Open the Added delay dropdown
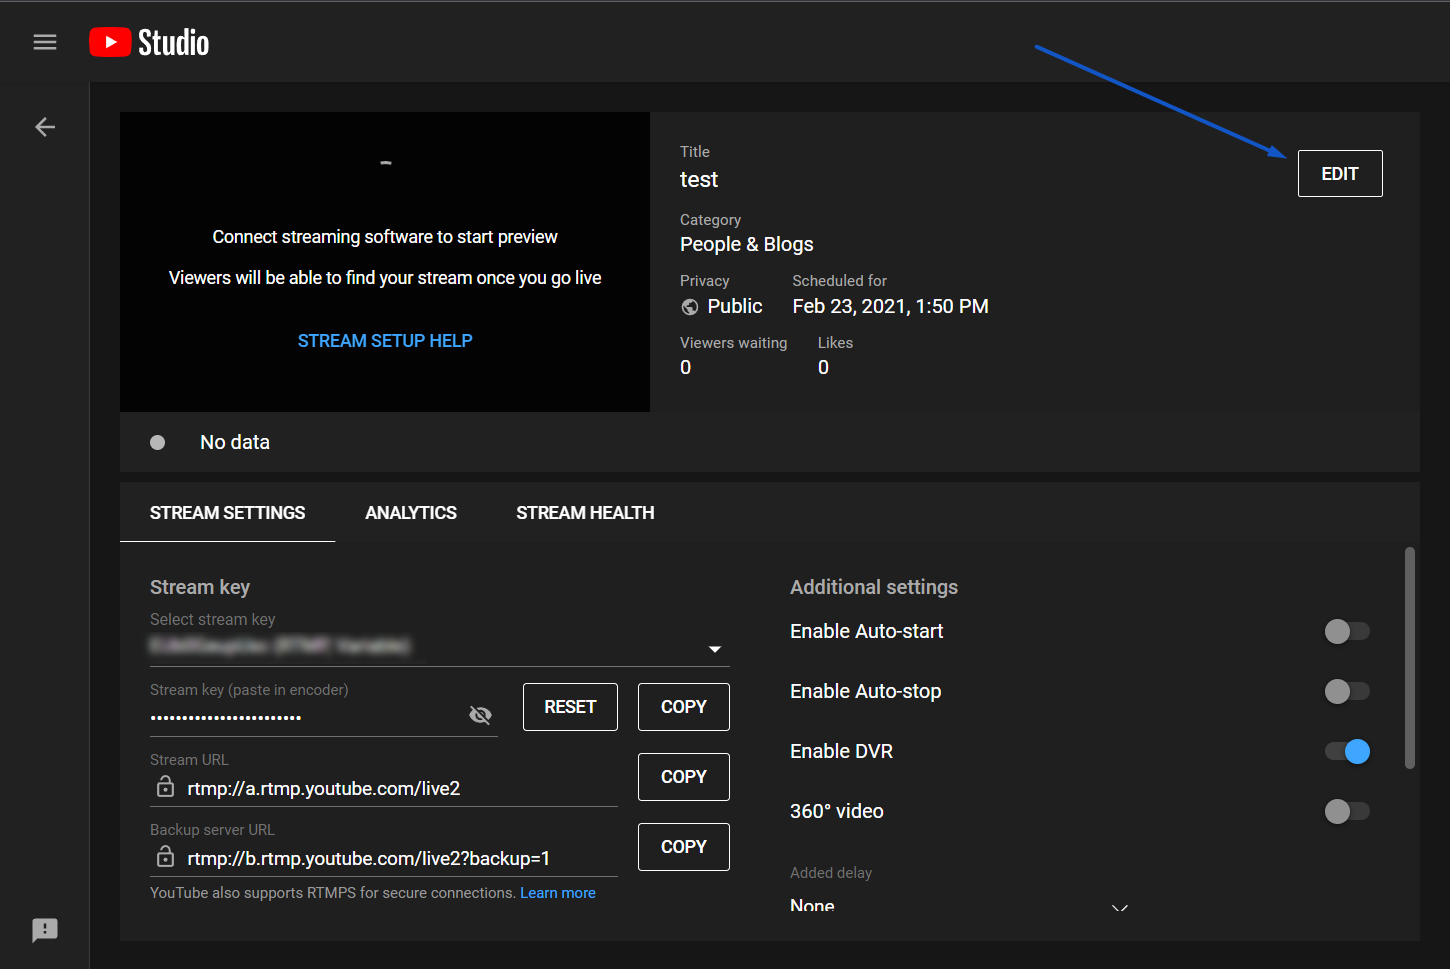 [1119, 907]
